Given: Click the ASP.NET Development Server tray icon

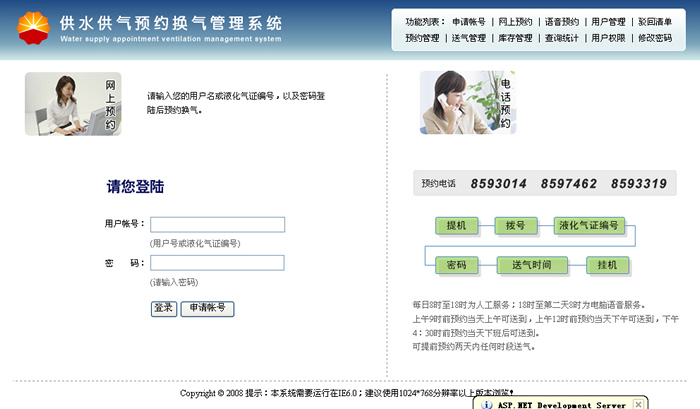Looking at the screenshot, I should (x=487, y=405).
